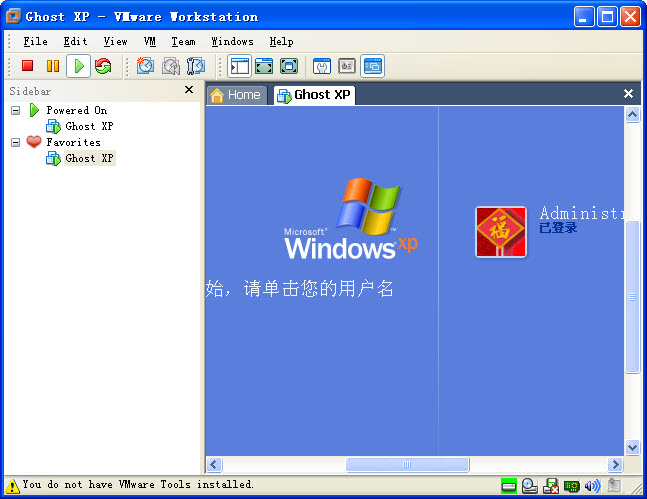This screenshot has width=647, height=499.
Task: Click the sound device icon in status bar
Action: (592, 486)
